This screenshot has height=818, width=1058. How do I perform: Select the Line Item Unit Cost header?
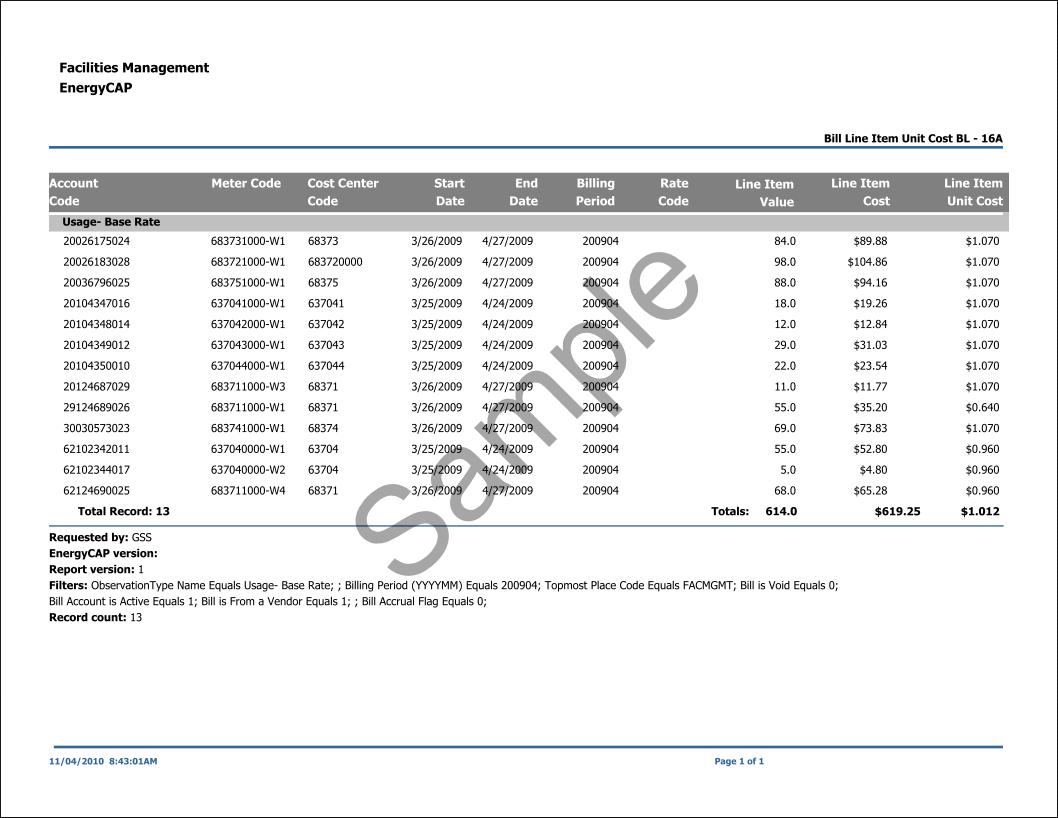(x=973, y=192)
